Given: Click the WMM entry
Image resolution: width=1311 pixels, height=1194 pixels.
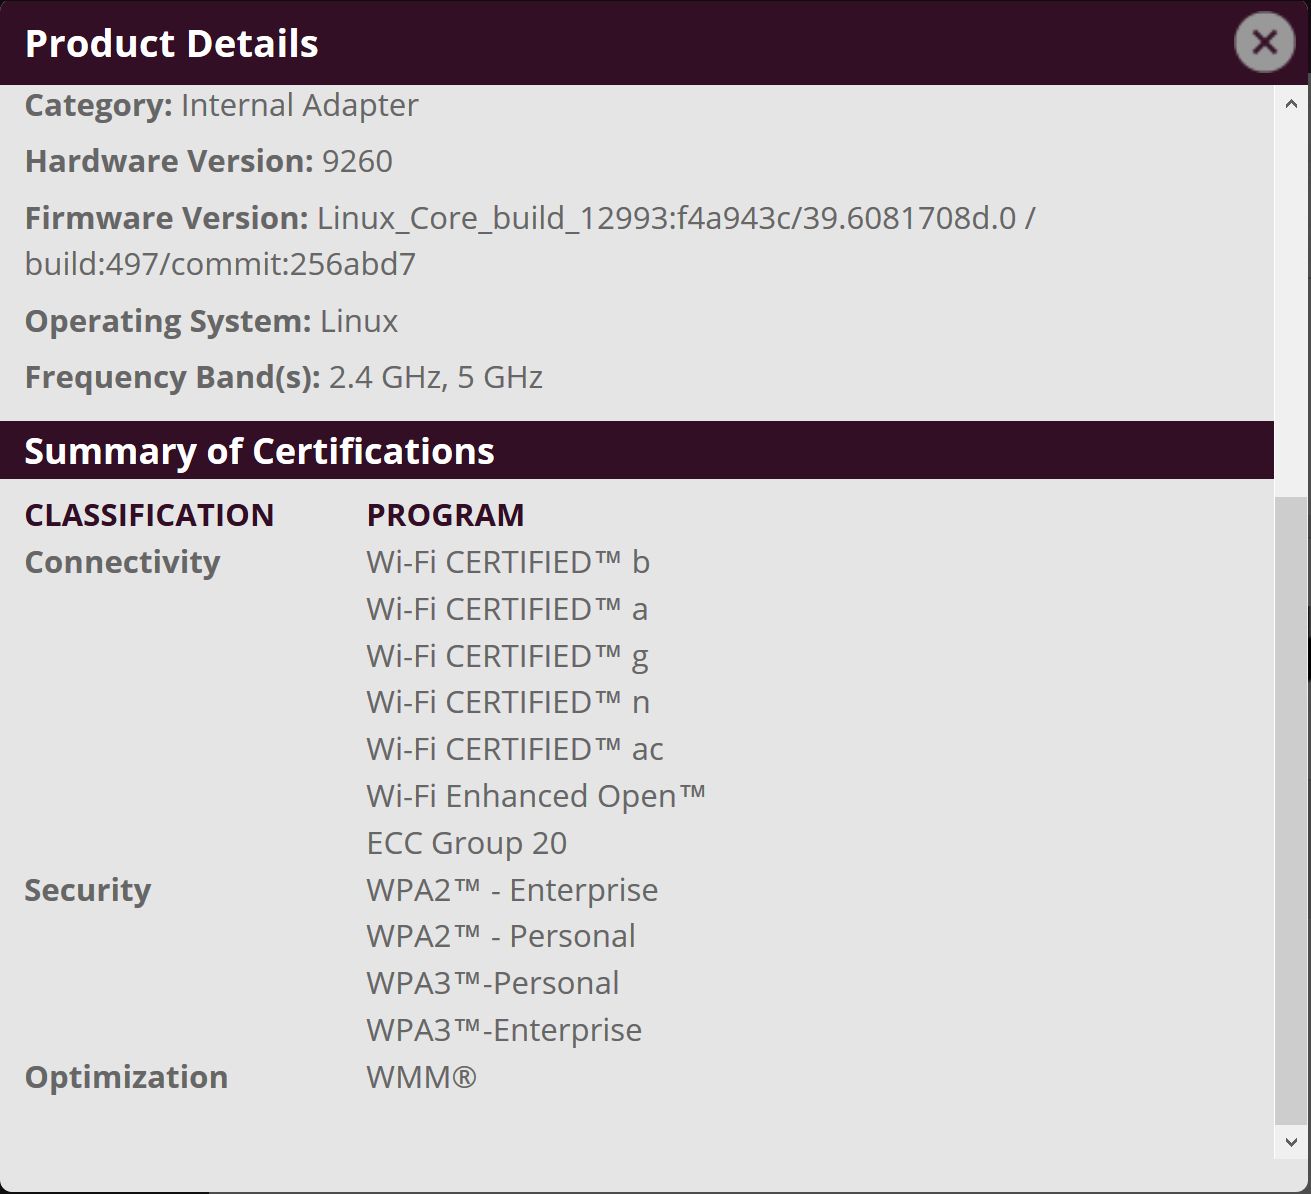Looking at the screenshot, I should (421, 1077).
